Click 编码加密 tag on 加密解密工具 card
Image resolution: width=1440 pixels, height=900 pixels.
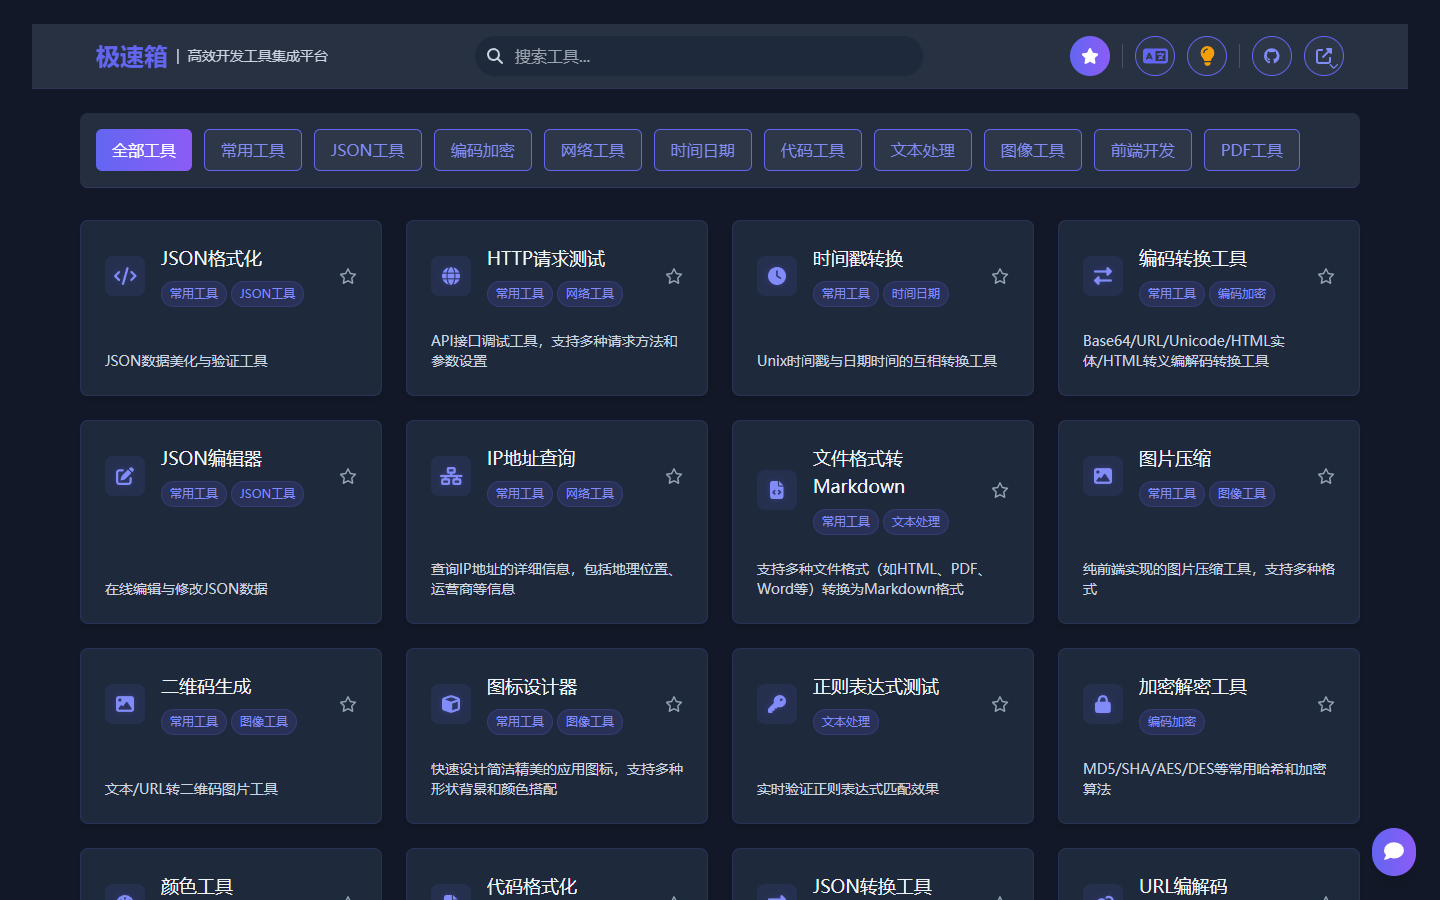(1172, 722)
